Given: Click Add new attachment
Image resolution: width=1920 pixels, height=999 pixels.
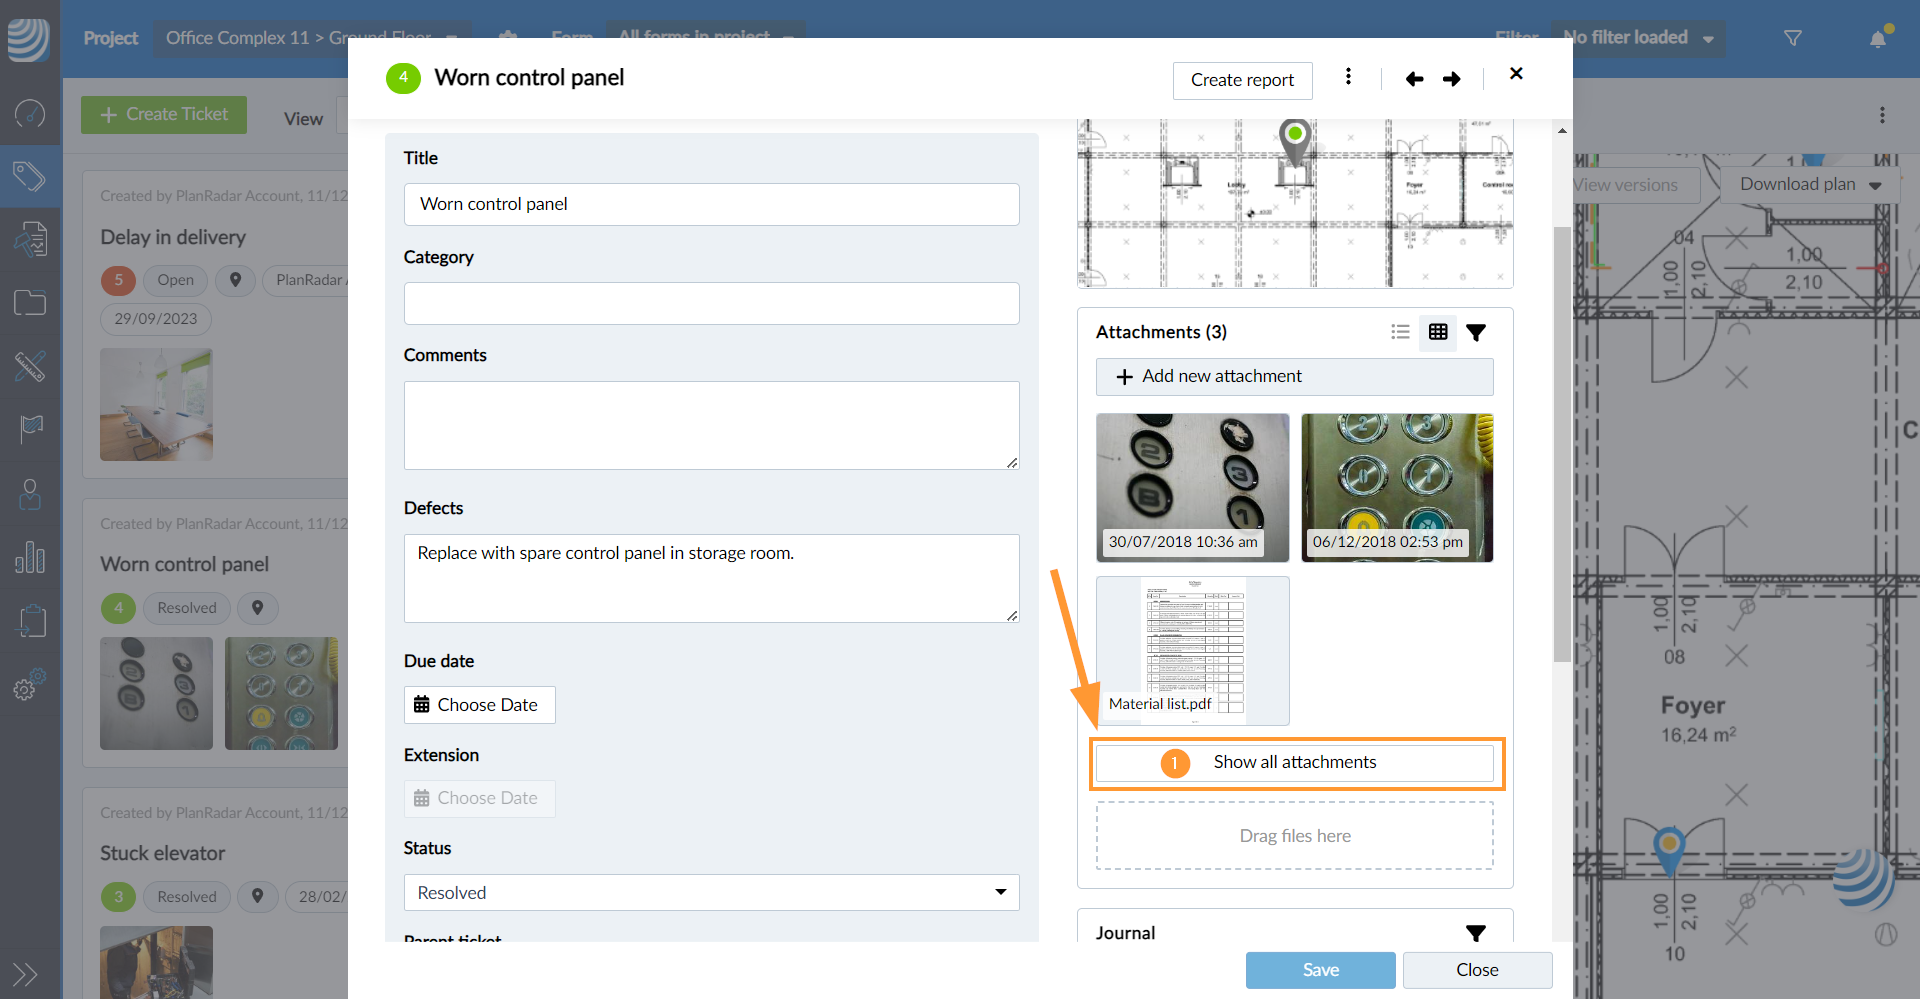Looking at the screenshot, I should click(1294, 377).
